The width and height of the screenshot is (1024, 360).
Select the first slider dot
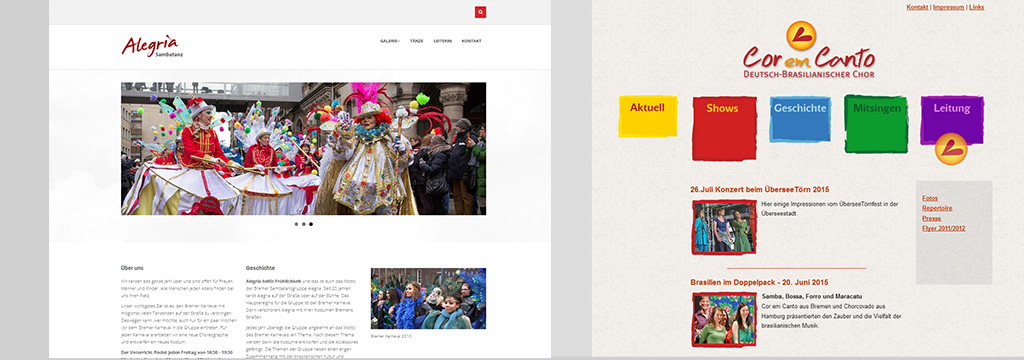(296, 224)
